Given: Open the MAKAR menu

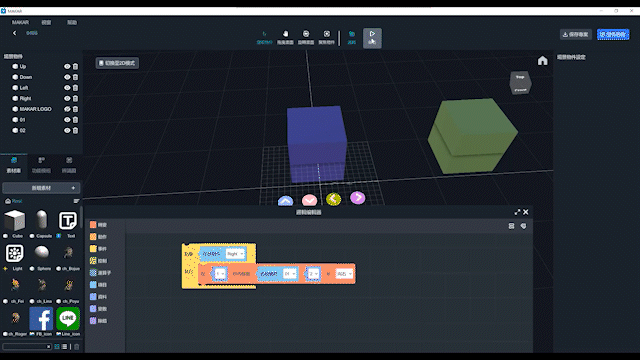Looking at the screenshot, I should [x=20, y=22].
